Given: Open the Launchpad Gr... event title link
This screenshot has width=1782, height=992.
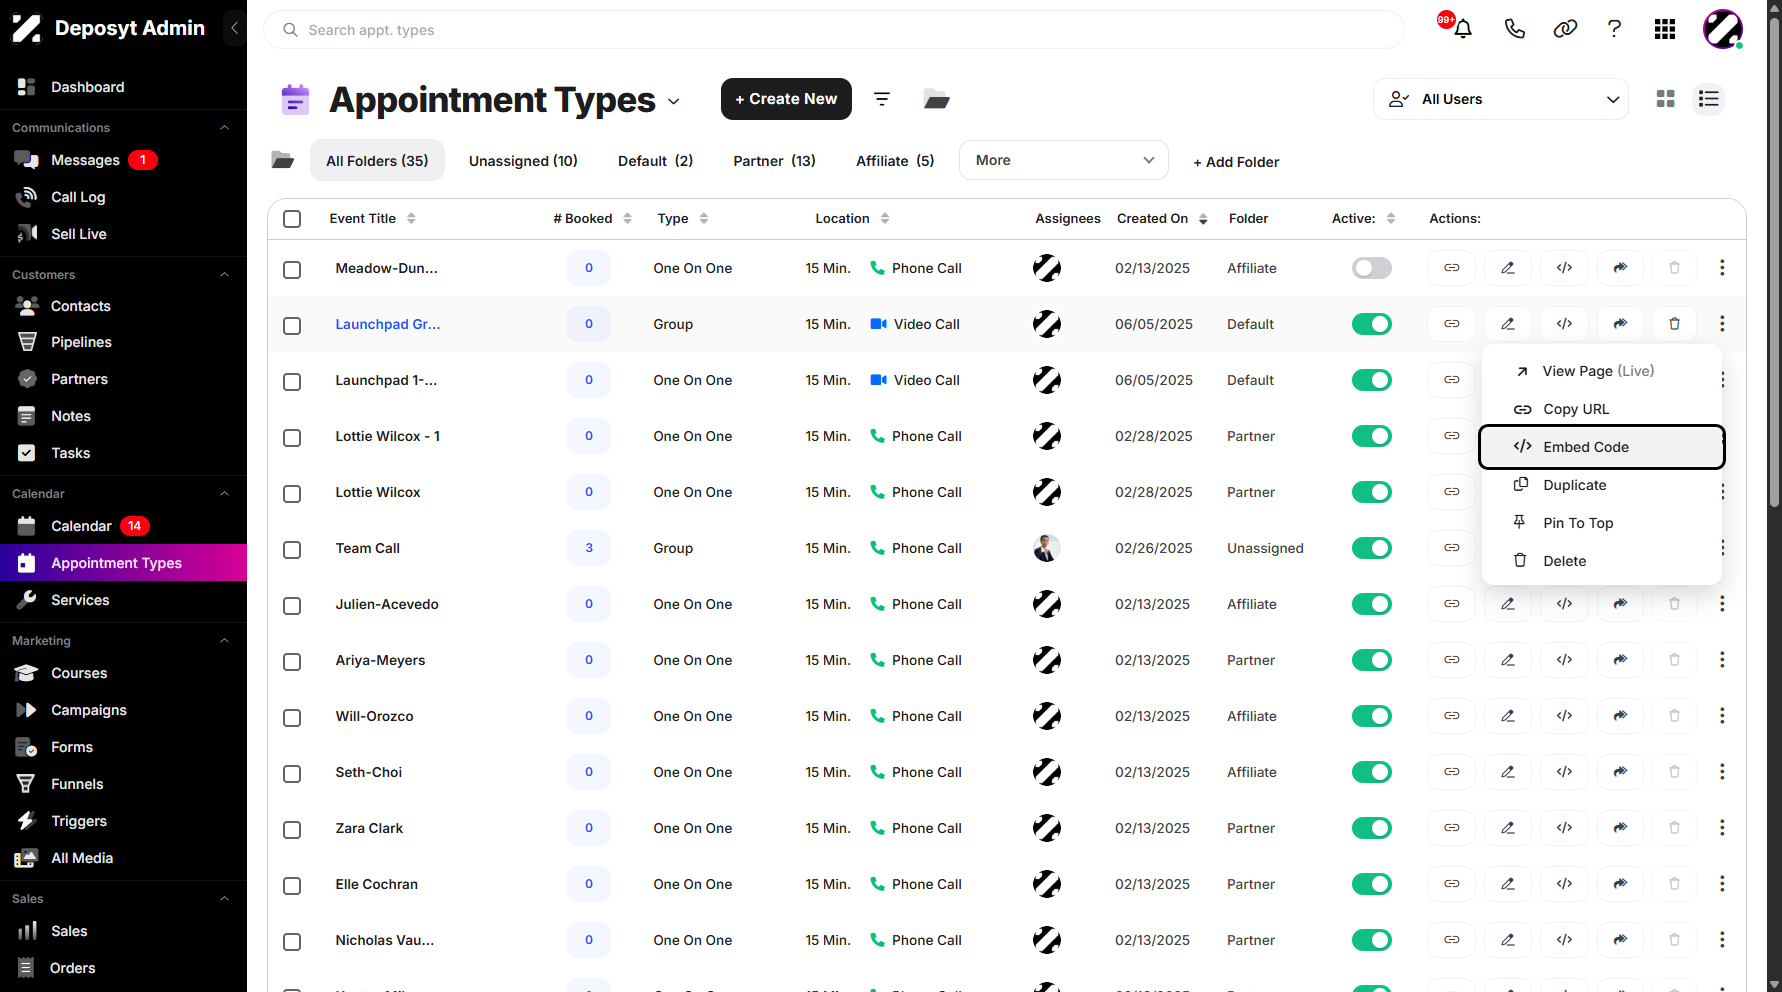Looking at the screenshot, I should 388,324.
